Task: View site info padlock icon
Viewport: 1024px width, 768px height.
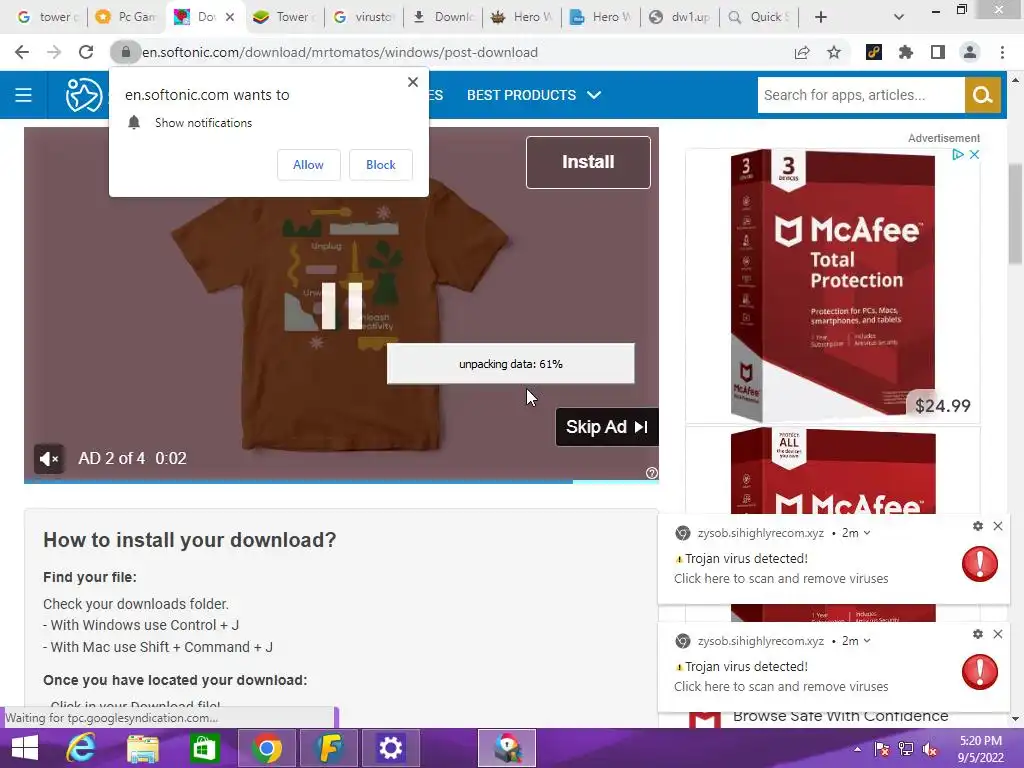Action: coord(125,52)
